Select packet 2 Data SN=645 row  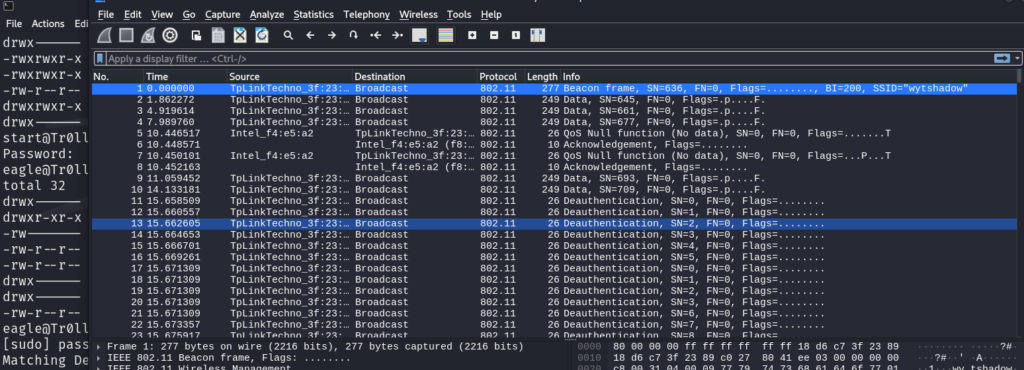[x=554, y=100]
